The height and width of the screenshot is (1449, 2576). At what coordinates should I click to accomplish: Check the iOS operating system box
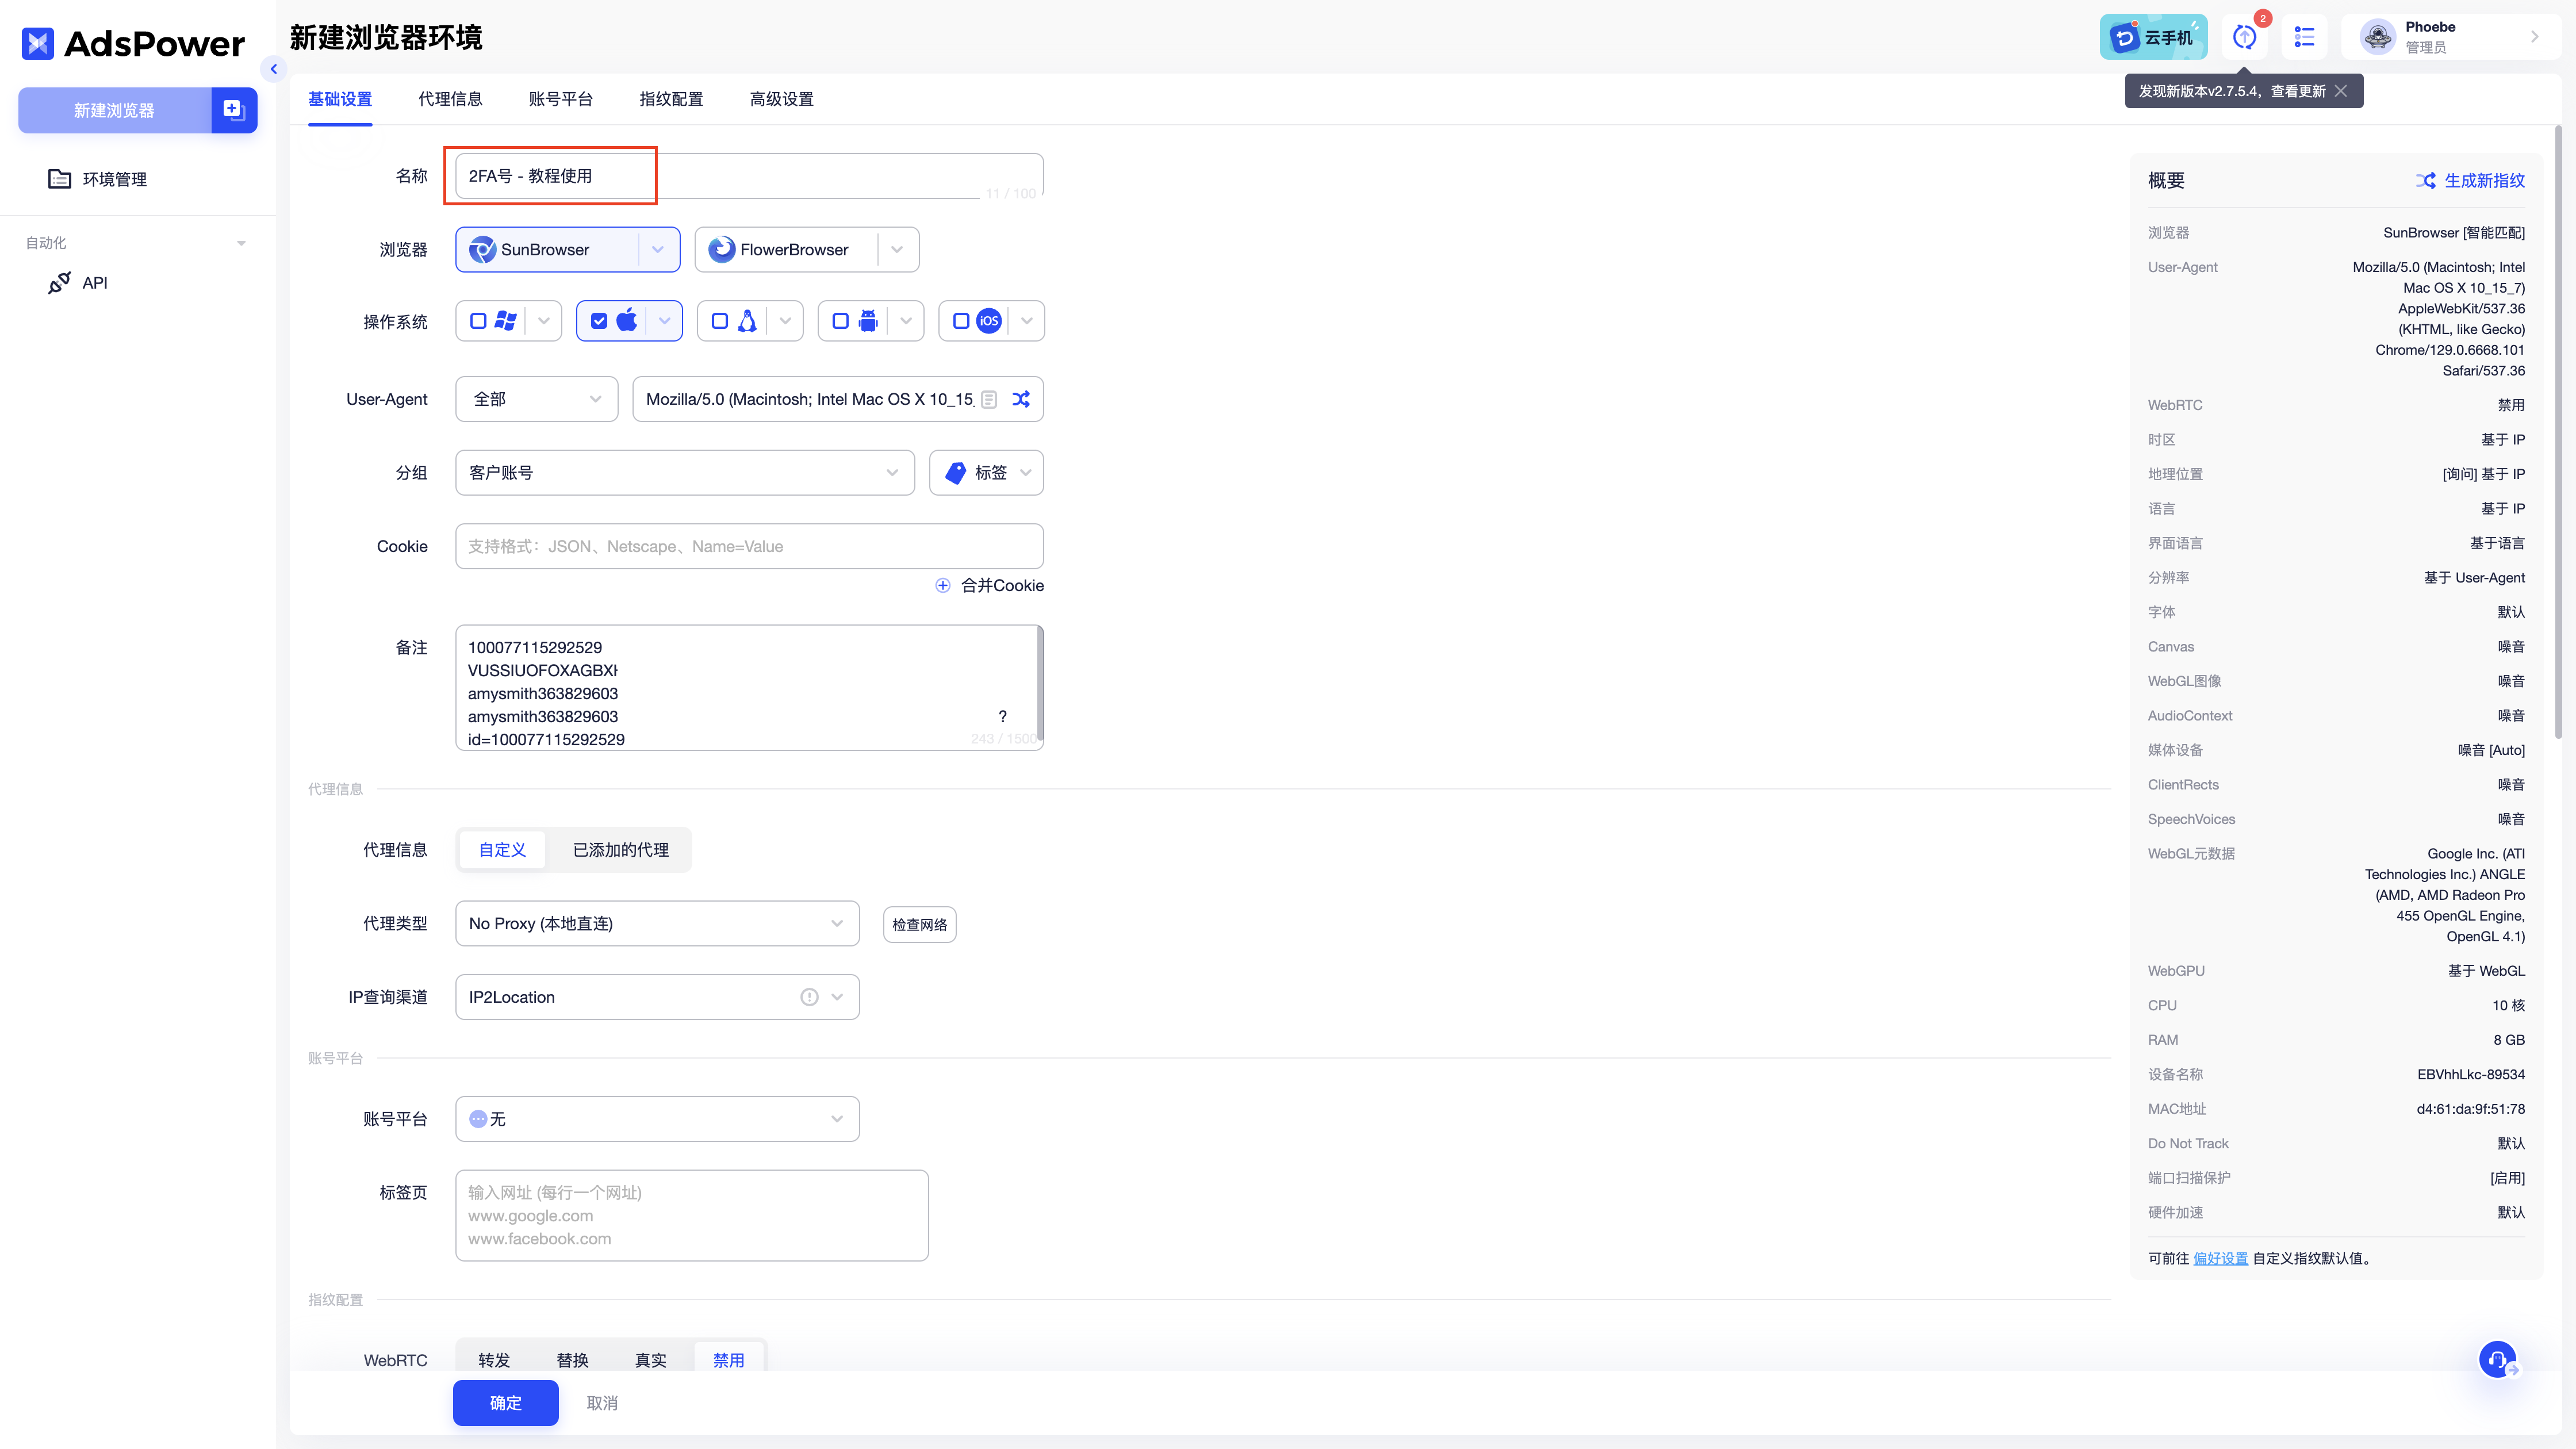point(961,321)
